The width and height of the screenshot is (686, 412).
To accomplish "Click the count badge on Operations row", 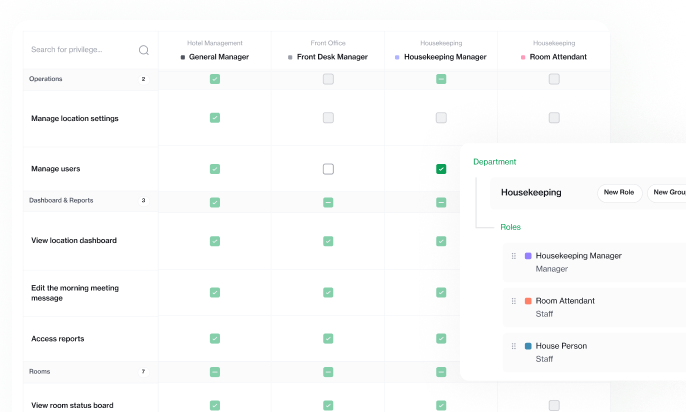I will point(143,79).
